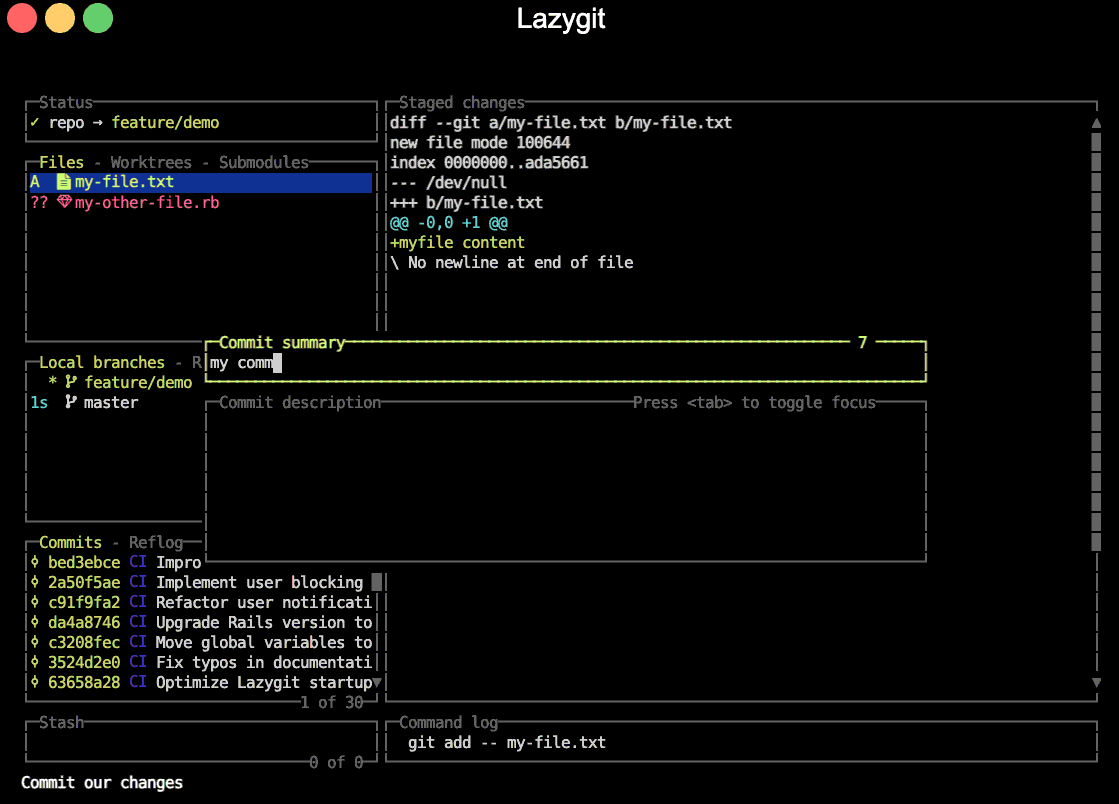
Task: Click the 'new file mode 100644' line
Action: pos(480,142)
